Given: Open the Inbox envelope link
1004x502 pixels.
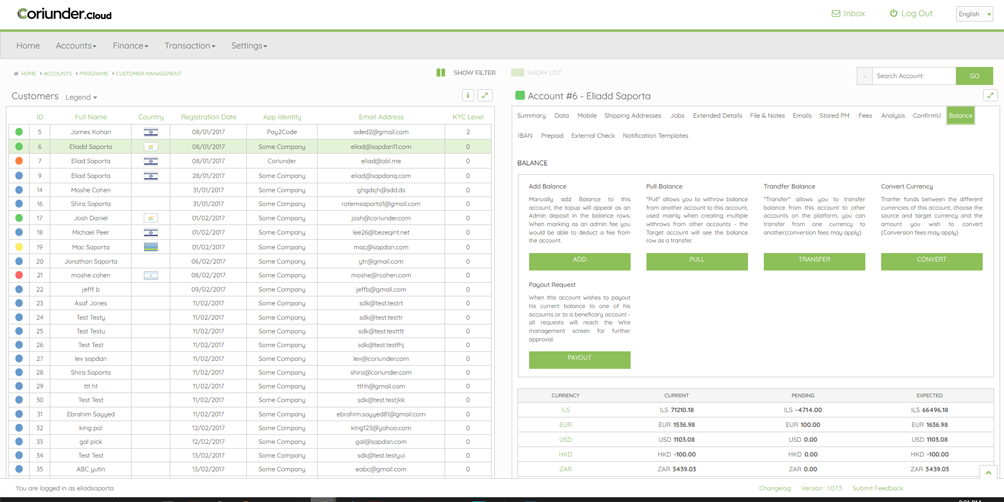Looking at the screenshot, I should (x=848, y=13).
